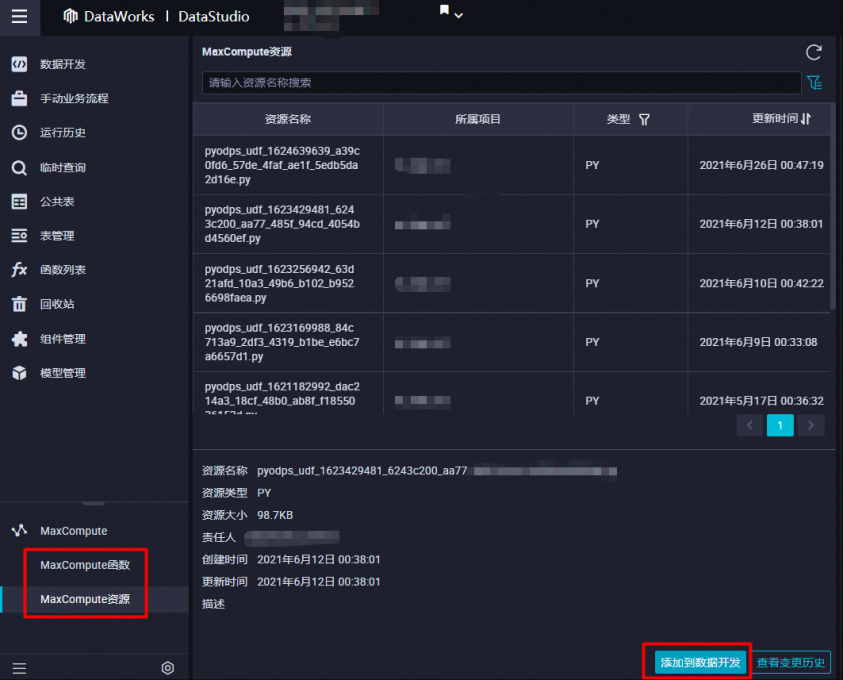The width and height of the screenshot is (843, 680).
Task: Click the table vertical scrollbar
Action: 833,207
